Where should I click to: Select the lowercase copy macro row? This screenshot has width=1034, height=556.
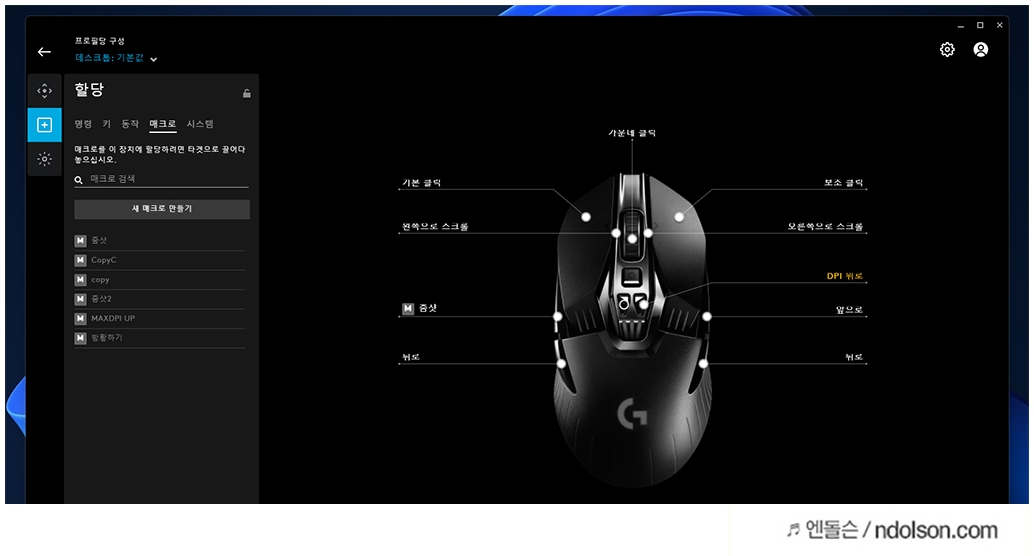pos(160,280)
